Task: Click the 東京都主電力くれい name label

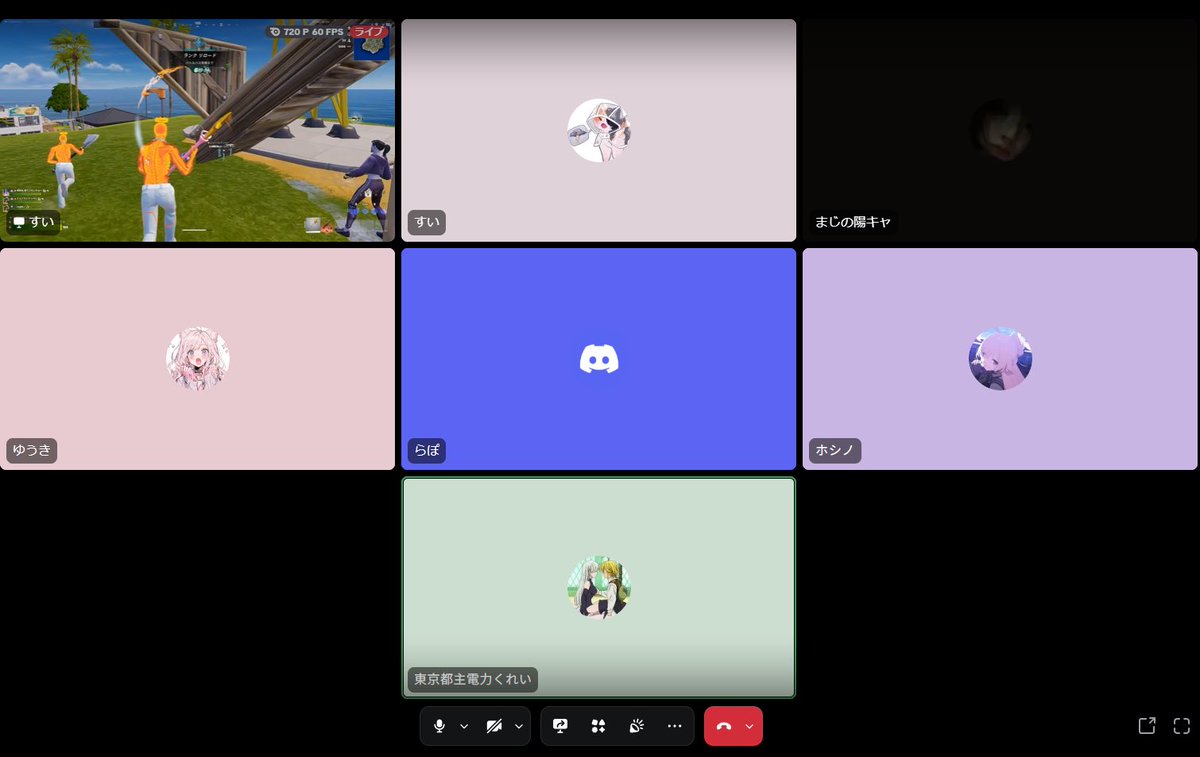Action: click(473, 680)
